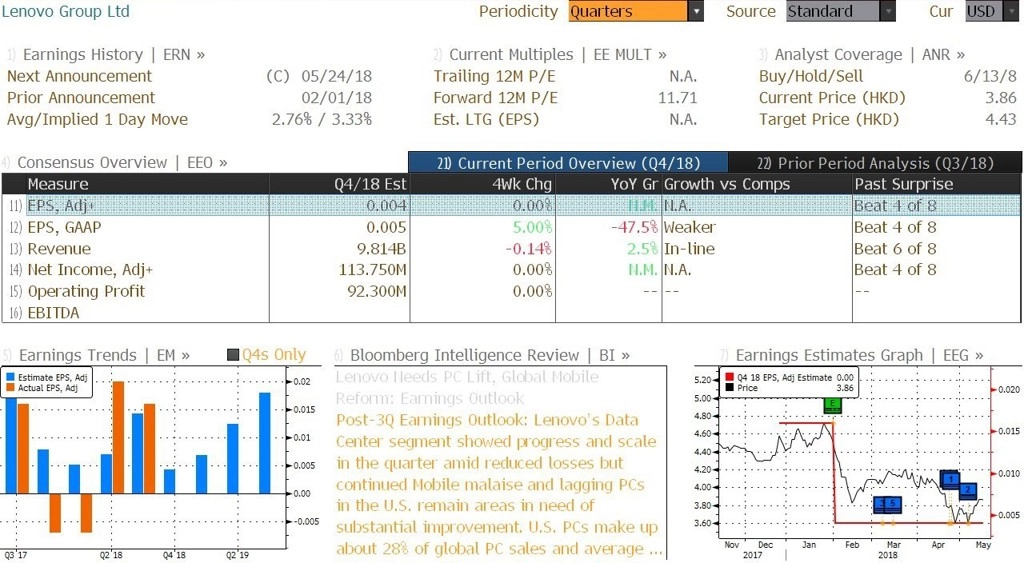The height and width of the screenshot is (563, 1024).
Task: Click the blue news marker labeled 2
Action: click(x=968, y=490)
